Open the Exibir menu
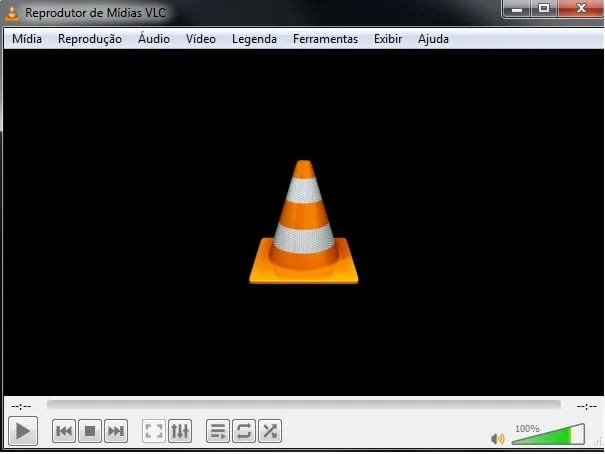This screenshot has height=454, width=605. click(x=388, y=39)
